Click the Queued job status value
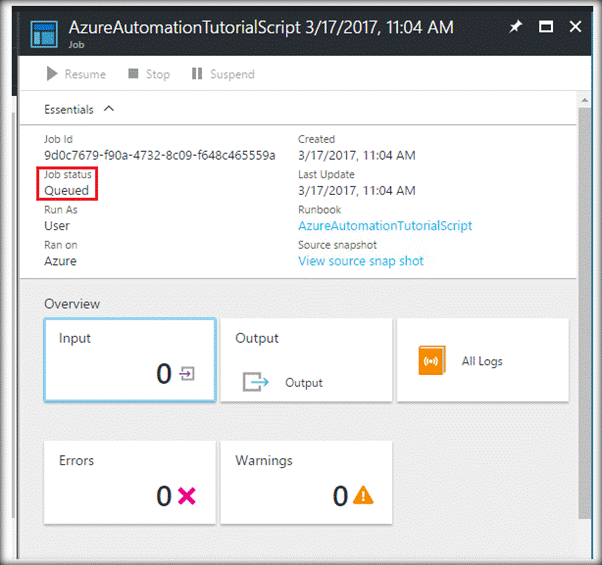The image size is (602, 565). (x=66, y=190)
